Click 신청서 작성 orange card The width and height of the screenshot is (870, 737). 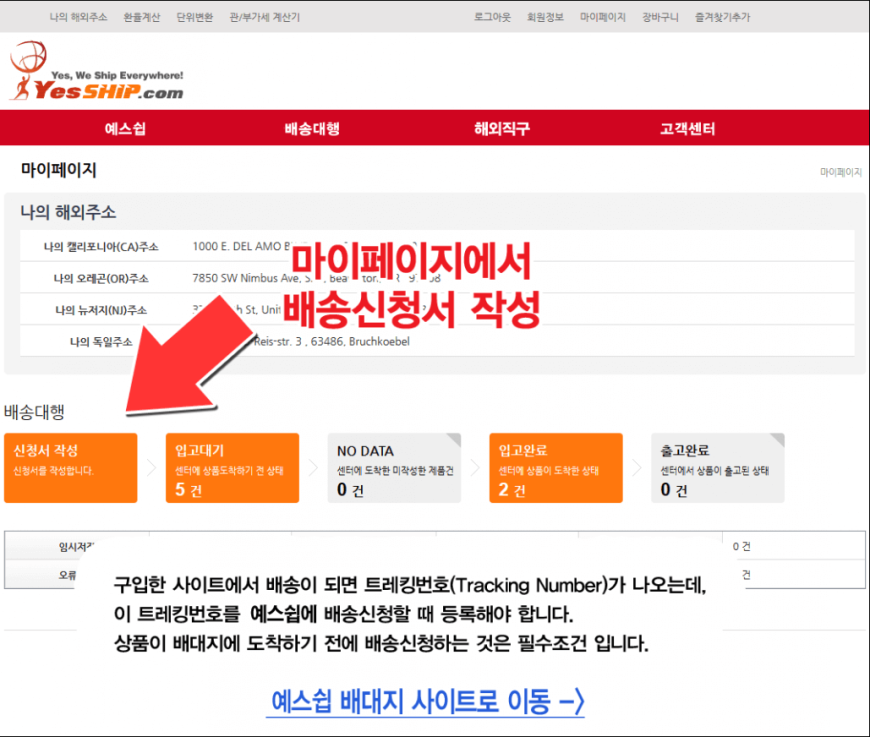[x=70, y=468]
